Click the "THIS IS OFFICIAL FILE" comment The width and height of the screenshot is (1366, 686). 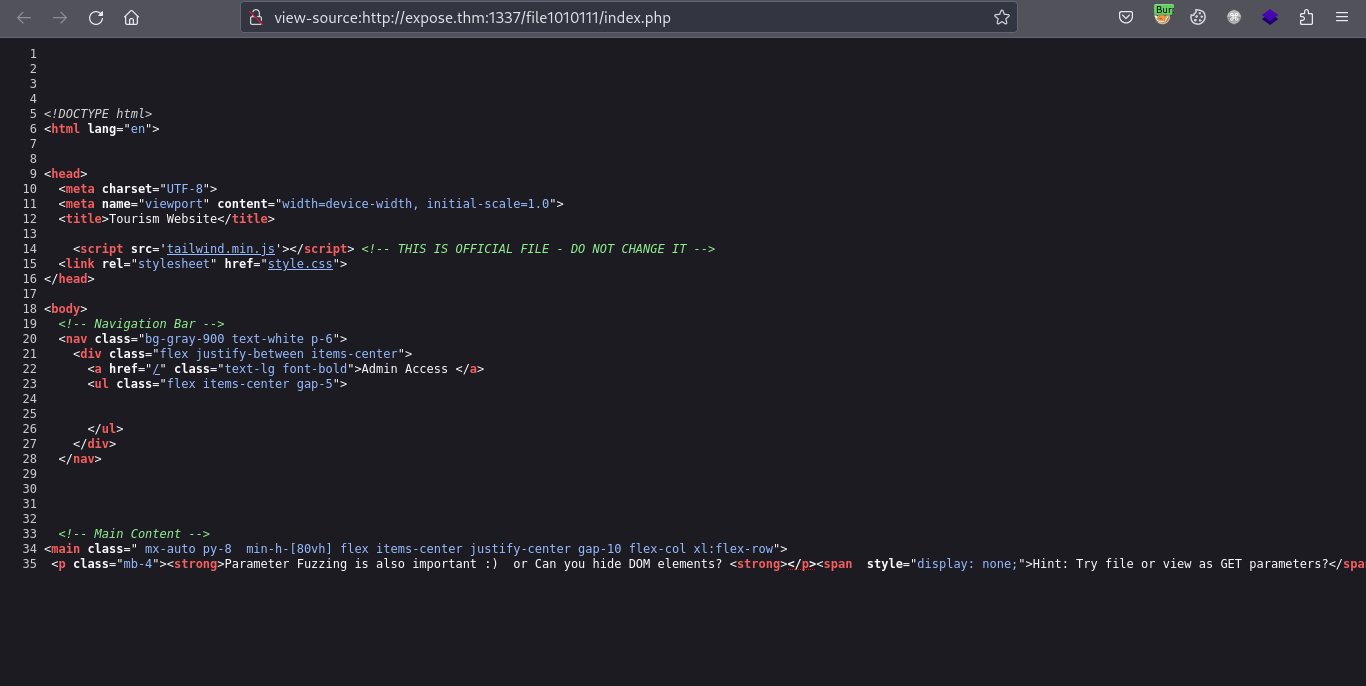pyautogui.click(x=538, y=249)
